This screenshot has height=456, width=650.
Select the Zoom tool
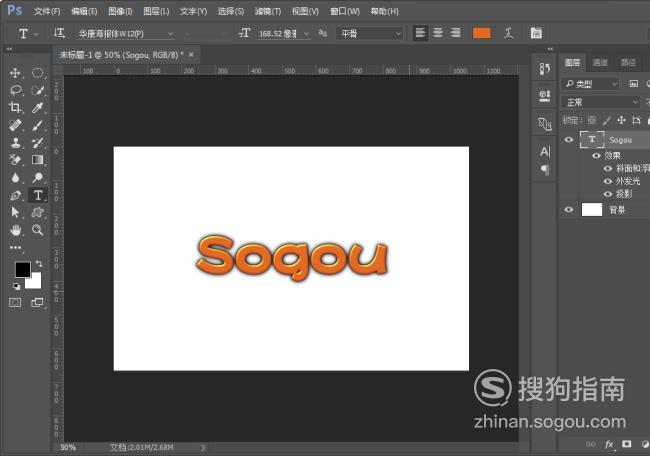click(38, 230)
